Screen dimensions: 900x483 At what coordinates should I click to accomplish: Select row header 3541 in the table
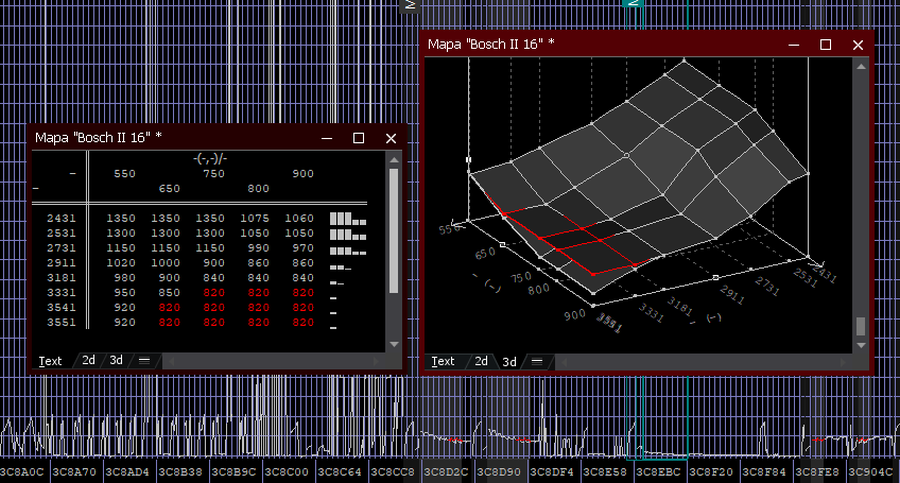pyautogui.click(x=61, y=308)
